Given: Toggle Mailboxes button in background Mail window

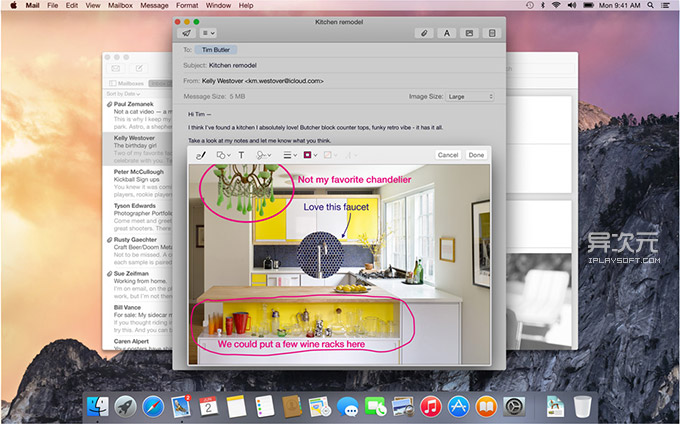Looking at the screenshot, I should pos(126,83).
